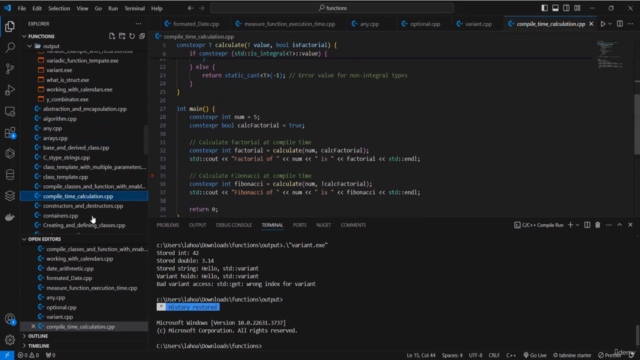Toggle primary side bar visibility
This screenshot has width=640, height=360.
[544, 8]
